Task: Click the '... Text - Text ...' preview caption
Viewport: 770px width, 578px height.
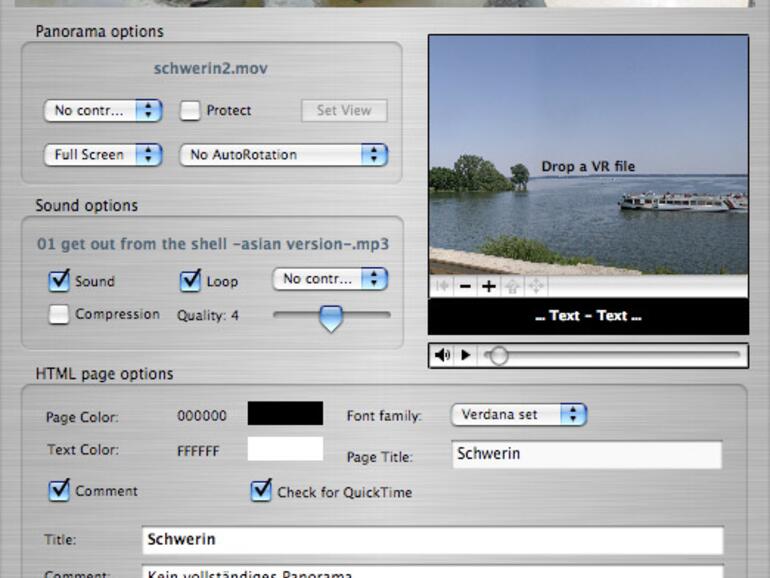Action: click(588, 316)
